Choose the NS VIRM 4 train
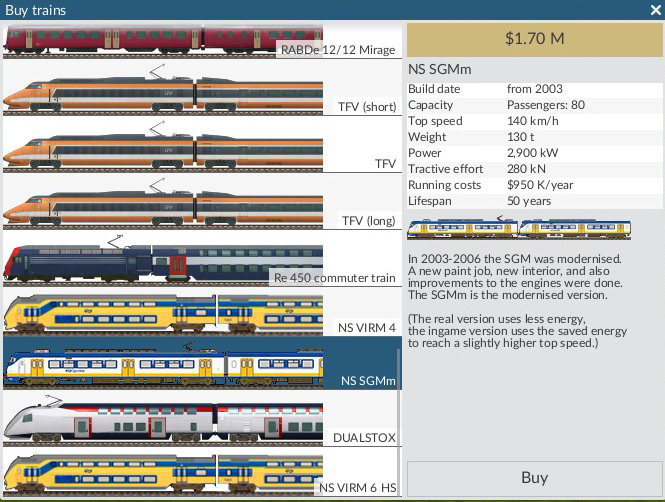The image size is (665, 502). tap(202, 312)
